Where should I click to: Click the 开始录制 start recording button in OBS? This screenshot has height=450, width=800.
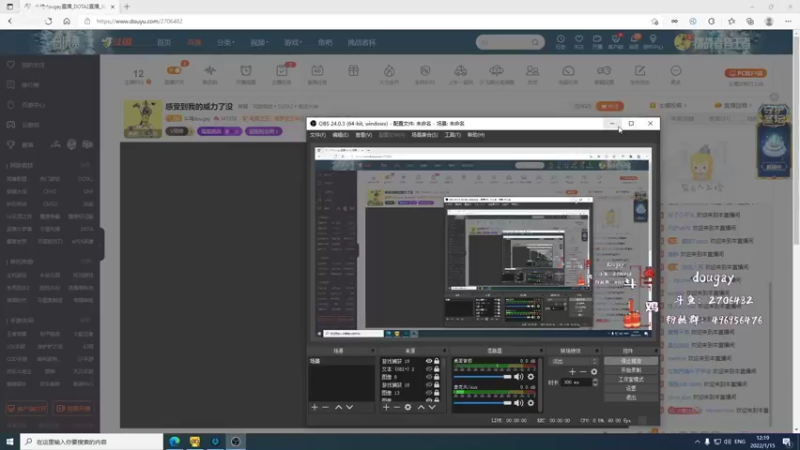pos(631,370)
